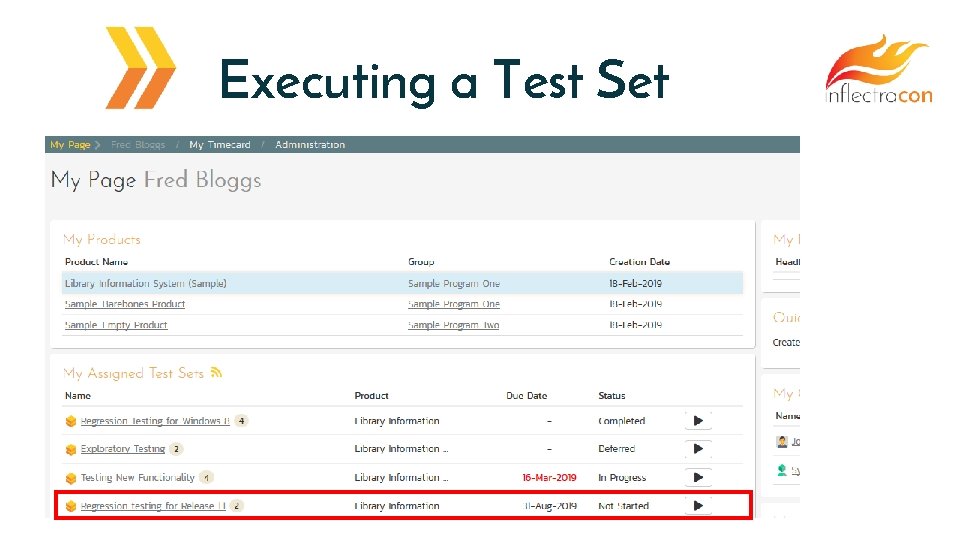Click test set icon beside Testing New Functionality

[x=71, y=478]
